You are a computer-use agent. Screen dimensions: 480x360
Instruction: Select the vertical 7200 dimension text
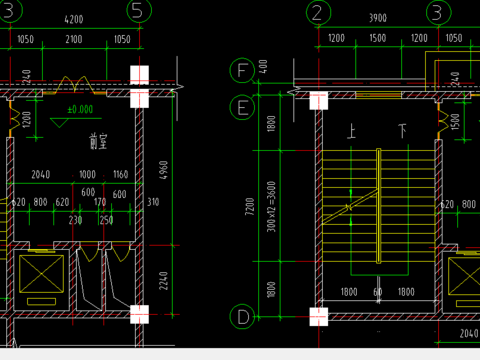coord(250,206)
